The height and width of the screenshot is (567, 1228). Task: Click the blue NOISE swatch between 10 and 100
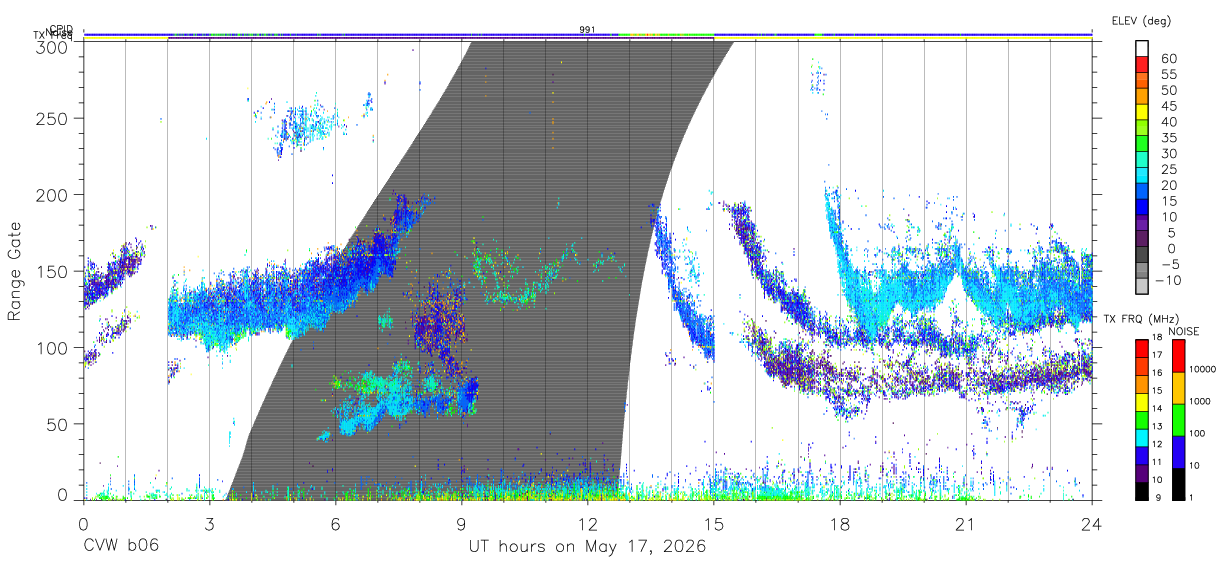(1179, 451)
